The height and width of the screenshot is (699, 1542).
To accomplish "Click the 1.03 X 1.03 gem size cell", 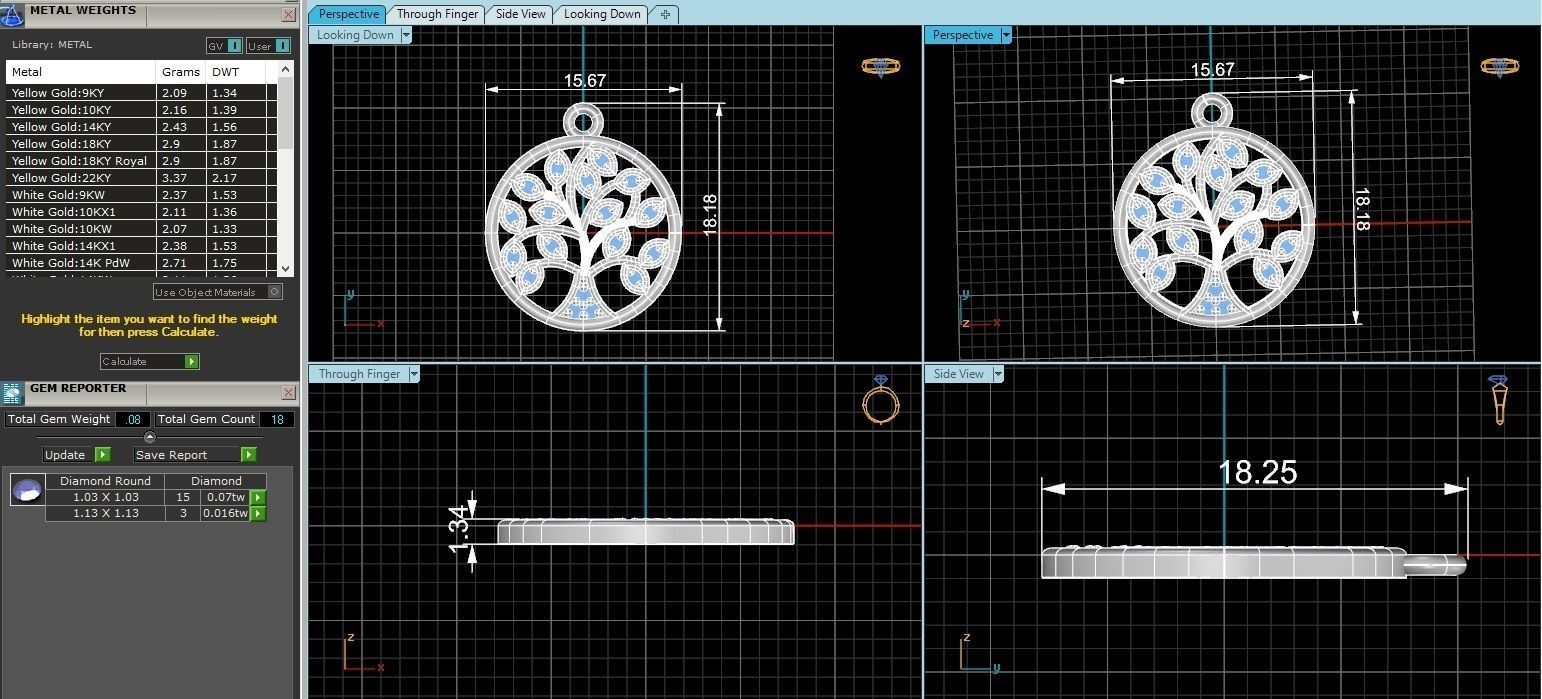I will pos(106,497).
